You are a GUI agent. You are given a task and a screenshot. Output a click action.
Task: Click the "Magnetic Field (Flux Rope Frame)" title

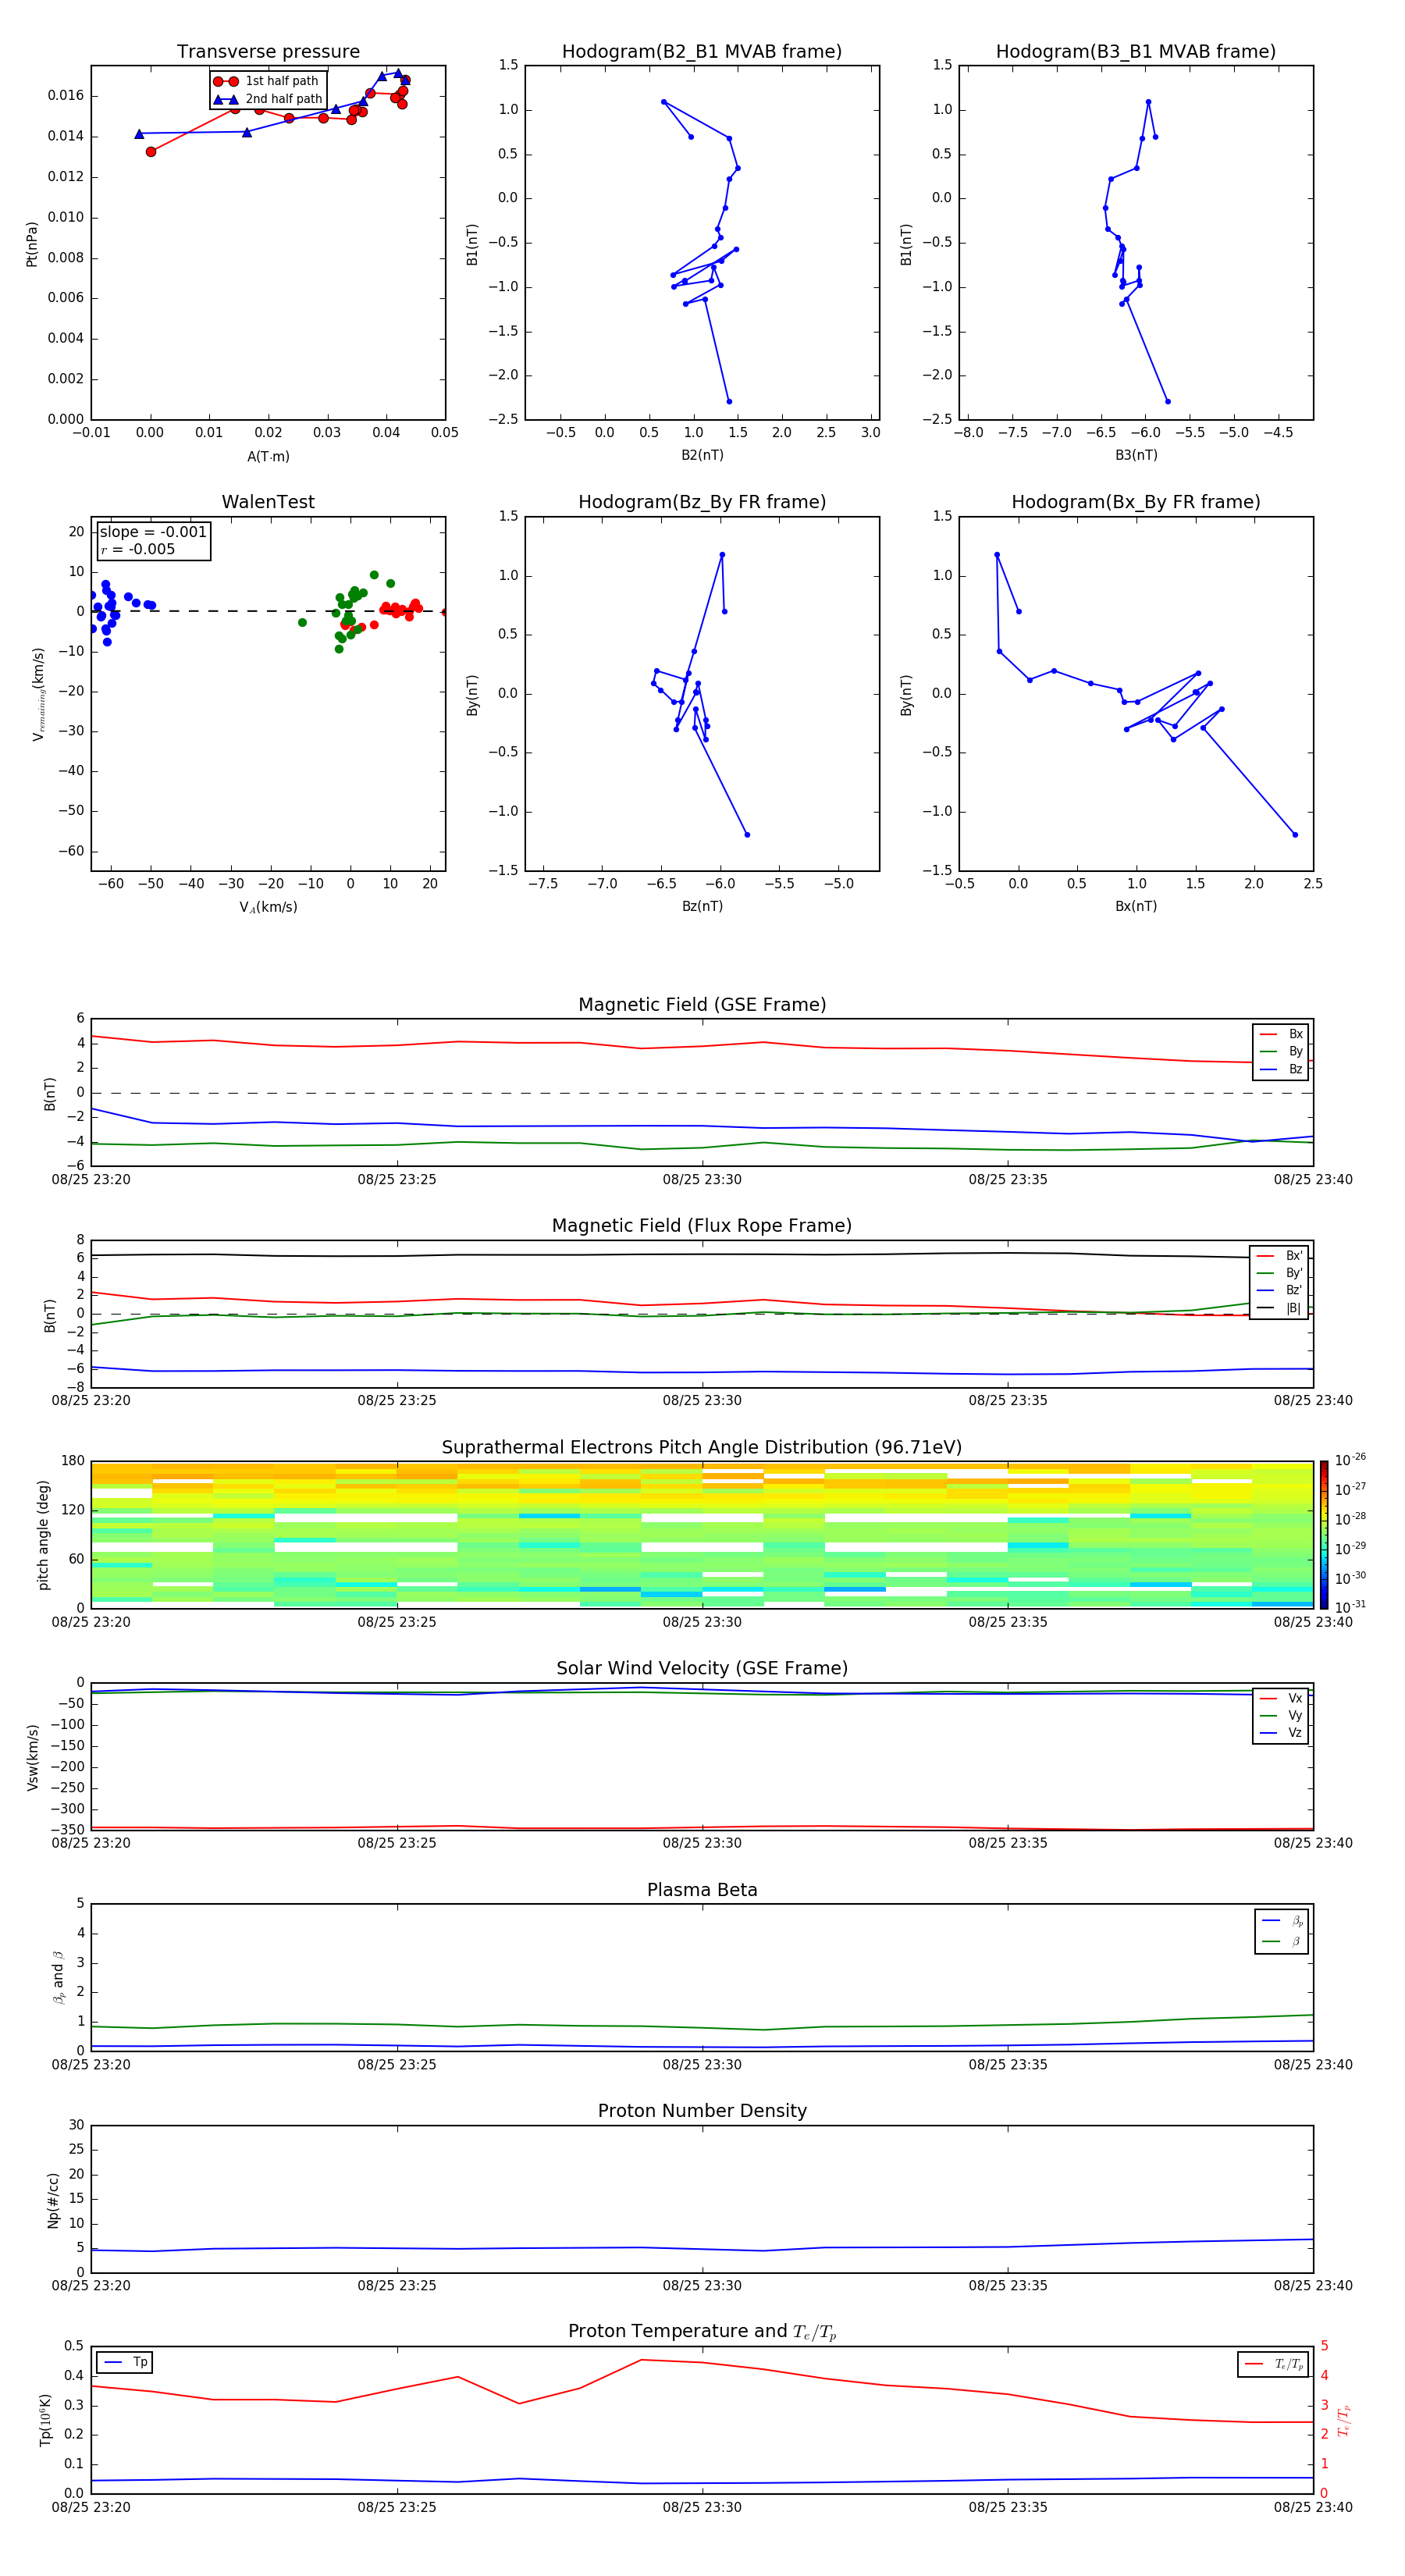pyautogui.click(x=702, y=1226)
